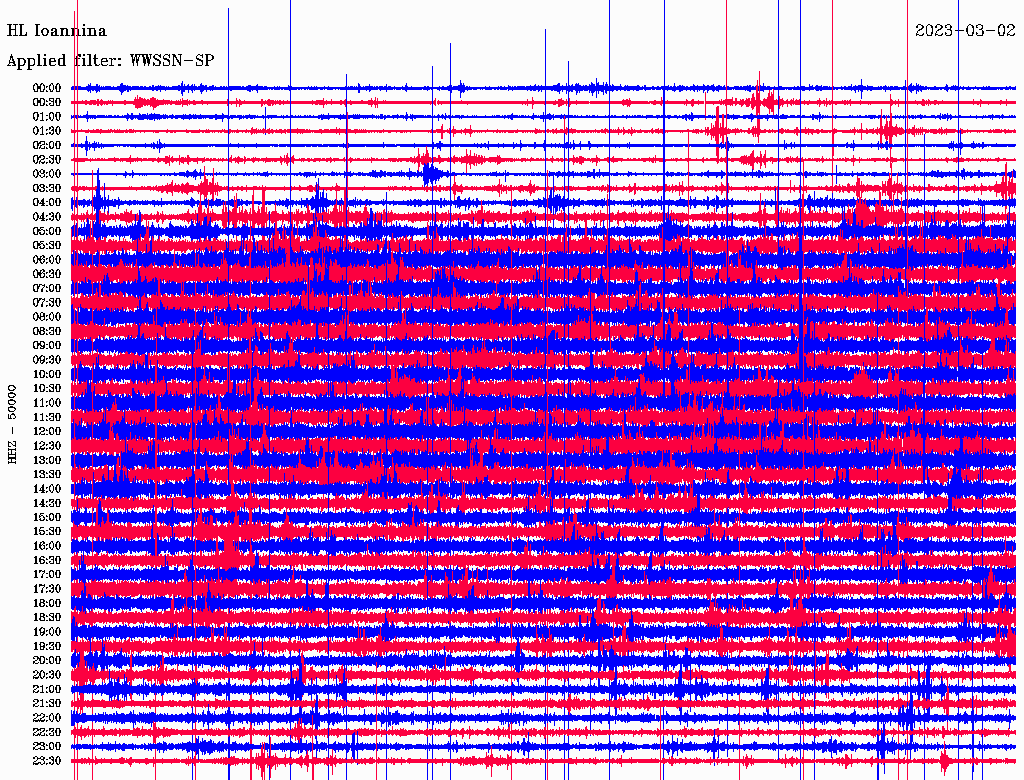This screenshot has width=1024, height=780.
Task: Select the 08:00 time row label
Action: [x=47, y=317]
